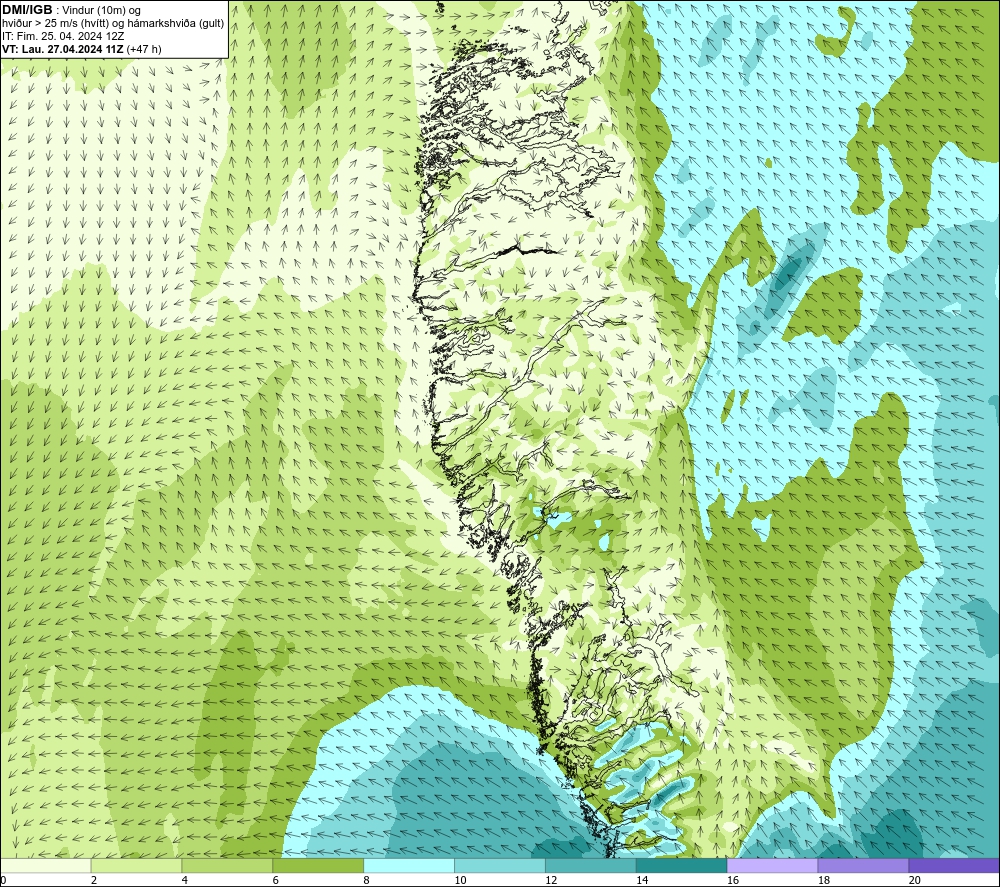Click the '2' scale tick label
Viewport: 1000px width, 887px height.
coord(94,880)
